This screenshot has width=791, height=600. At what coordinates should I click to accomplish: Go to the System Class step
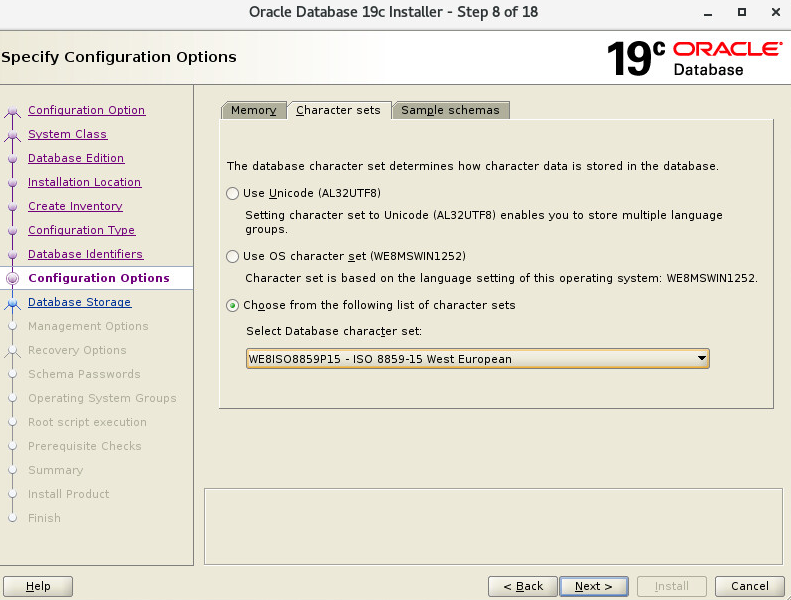tap(68, 134)
